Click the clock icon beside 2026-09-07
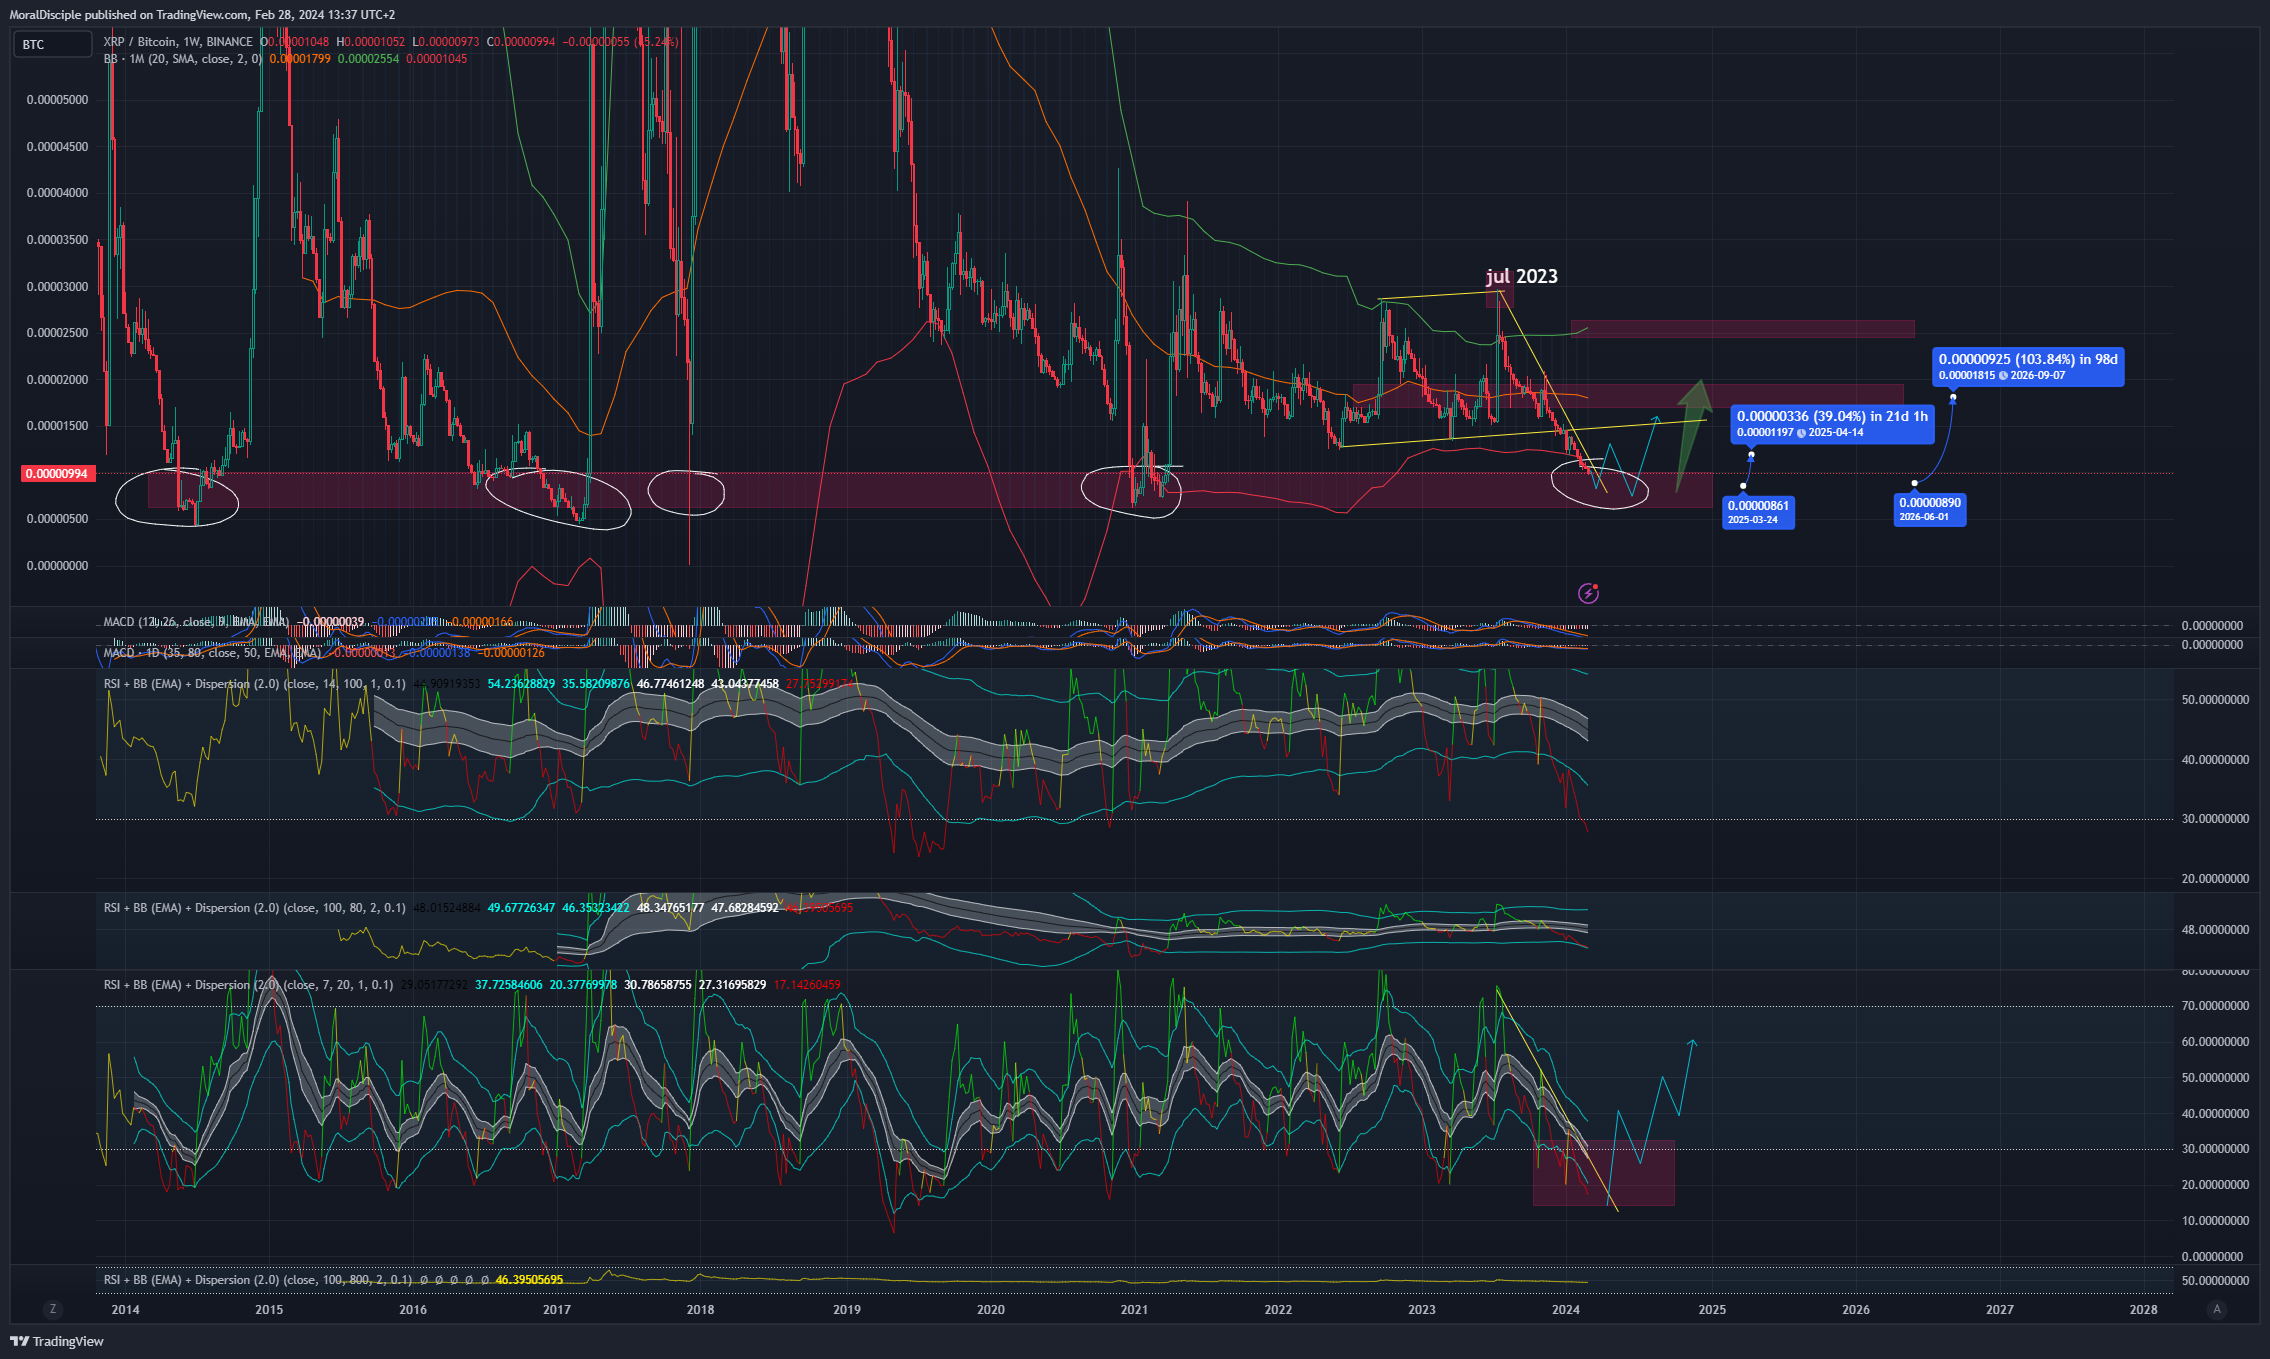 pos(2003,376)
